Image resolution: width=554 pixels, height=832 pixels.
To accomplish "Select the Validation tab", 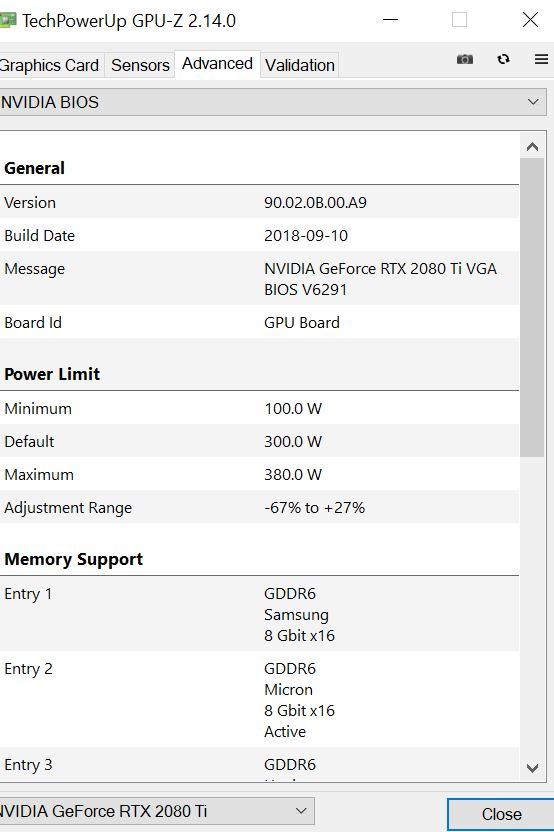I will [x=300, y=65].
